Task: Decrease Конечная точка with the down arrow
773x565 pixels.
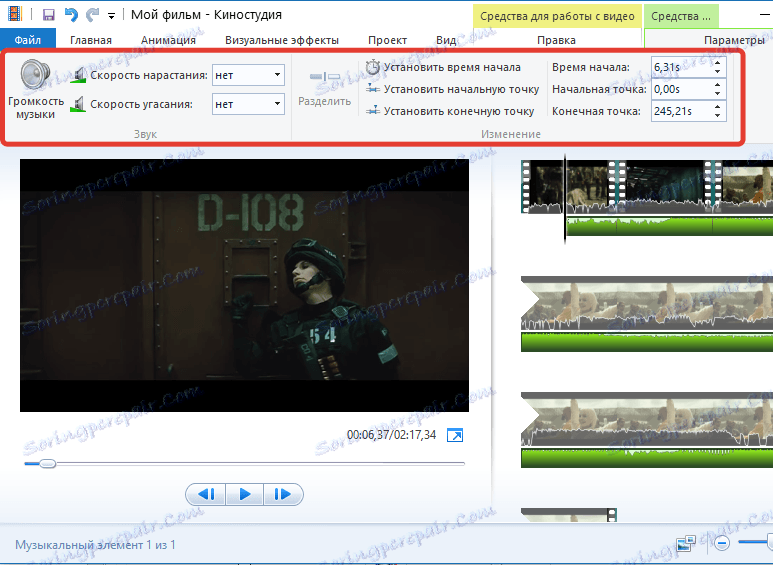Action: click(718, 116)
